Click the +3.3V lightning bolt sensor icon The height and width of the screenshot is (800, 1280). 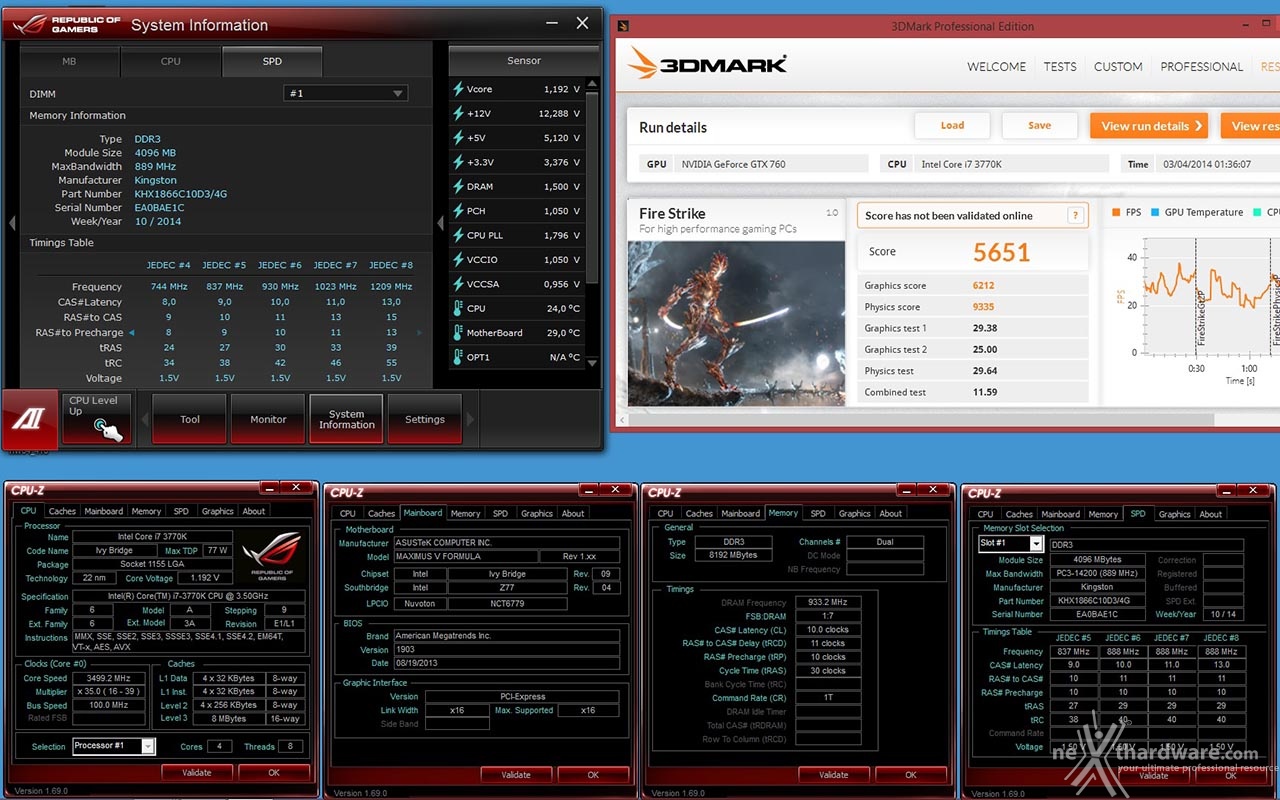click(458, 162)
